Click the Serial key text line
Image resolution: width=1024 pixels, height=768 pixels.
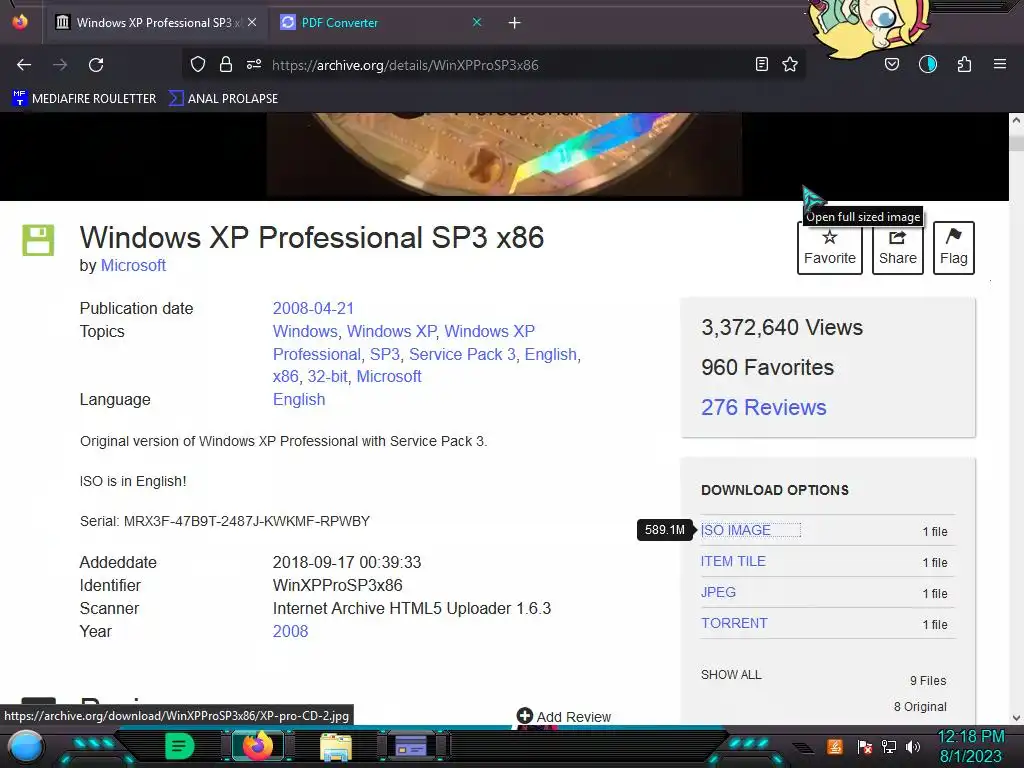click(x=225, y=521)
